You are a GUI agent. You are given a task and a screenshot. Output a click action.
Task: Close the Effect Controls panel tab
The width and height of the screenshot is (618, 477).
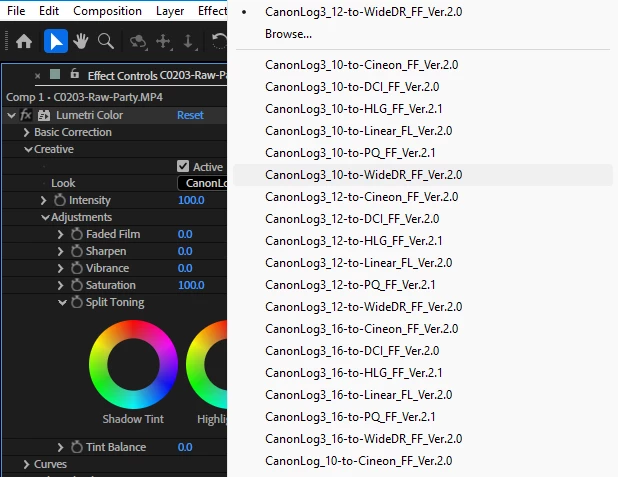tap(37, 76)
